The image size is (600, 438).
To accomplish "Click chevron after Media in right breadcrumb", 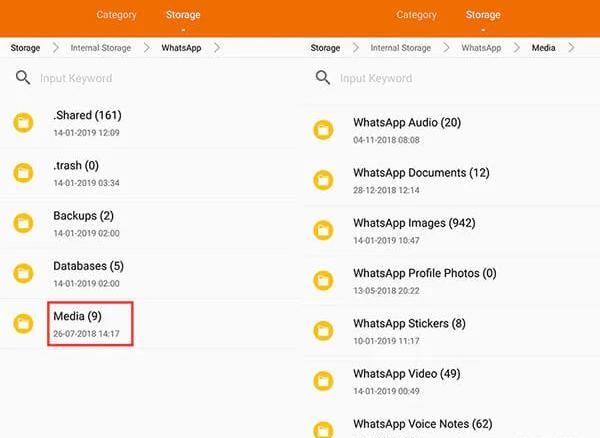I will pos(571,48).
